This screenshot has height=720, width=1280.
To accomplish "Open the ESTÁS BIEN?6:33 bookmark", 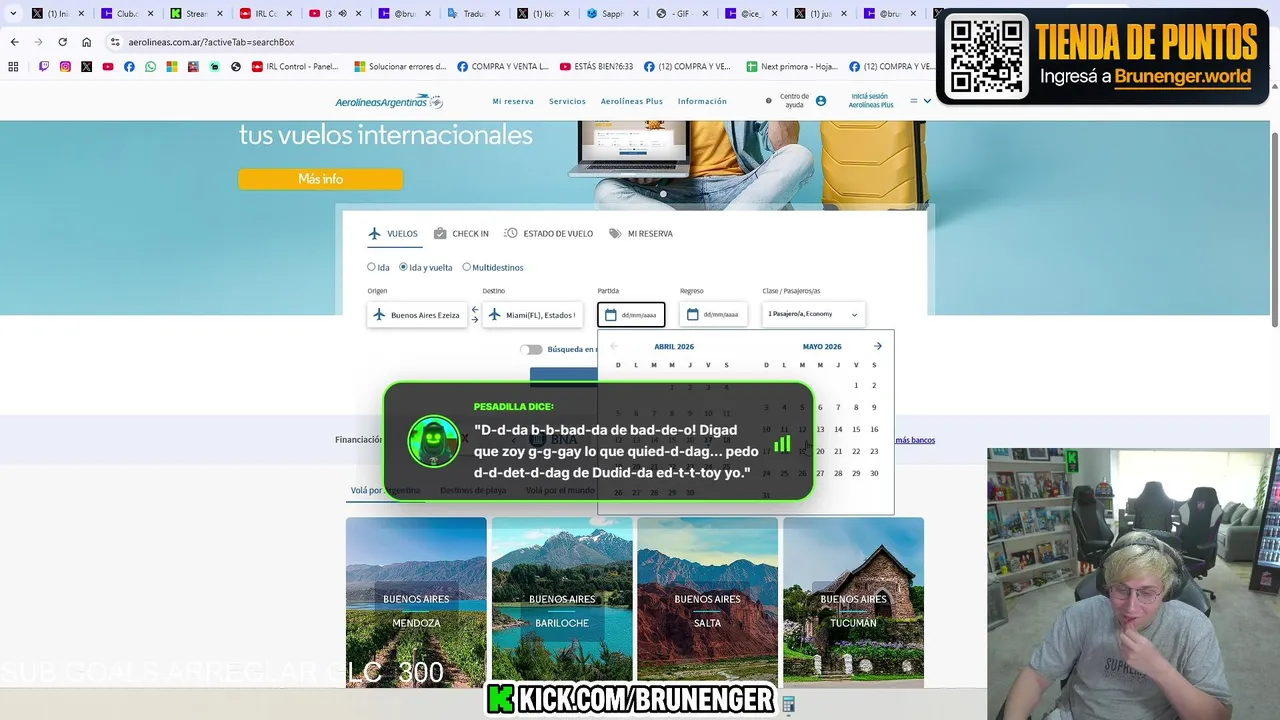I will (x=597, y=67).
